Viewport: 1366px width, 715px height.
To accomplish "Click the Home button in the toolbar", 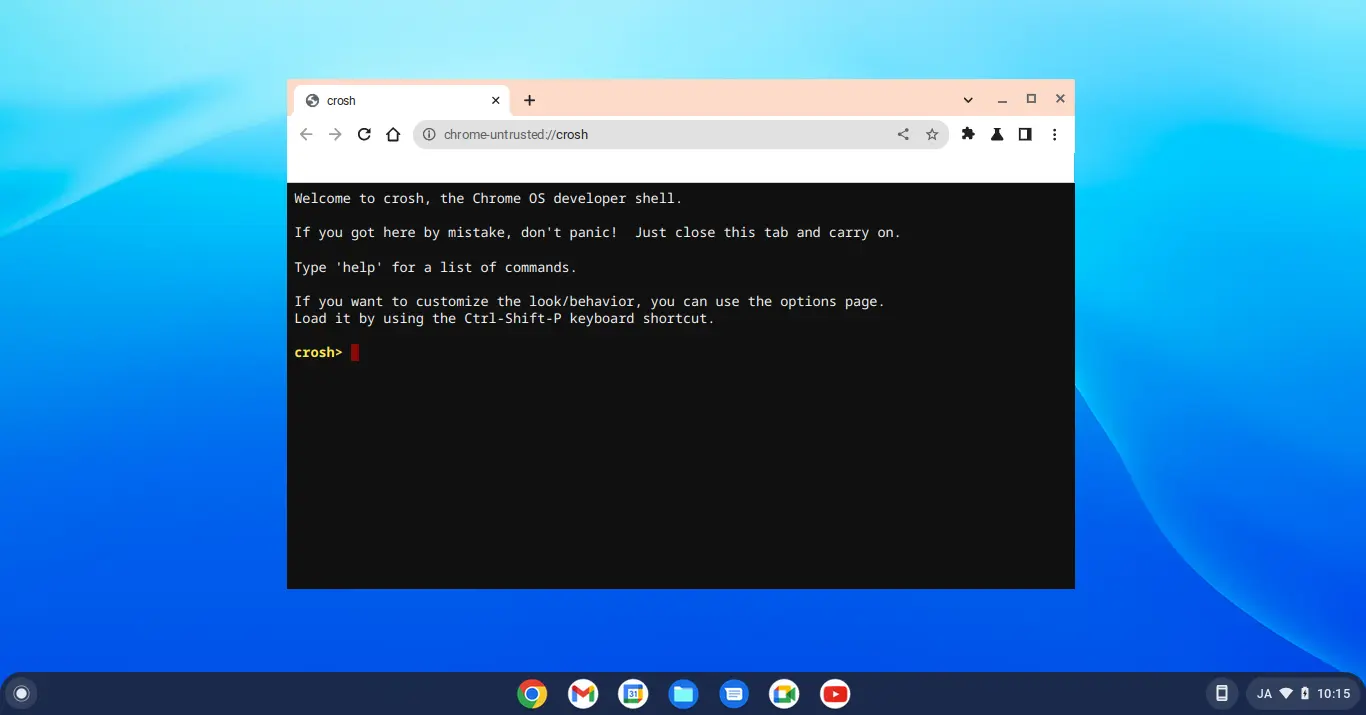I will 392,134.
